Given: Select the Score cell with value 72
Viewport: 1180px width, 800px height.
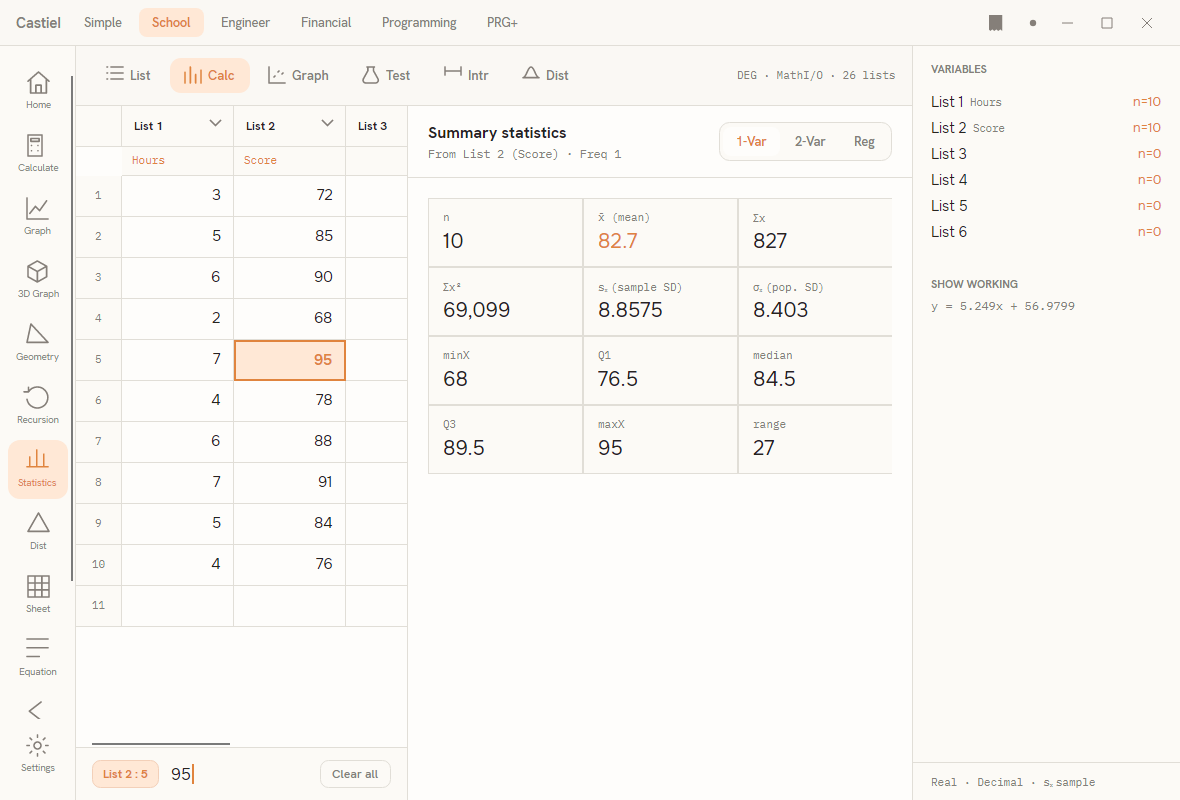Looking at the screenshot, I should (x=290, y=196).
